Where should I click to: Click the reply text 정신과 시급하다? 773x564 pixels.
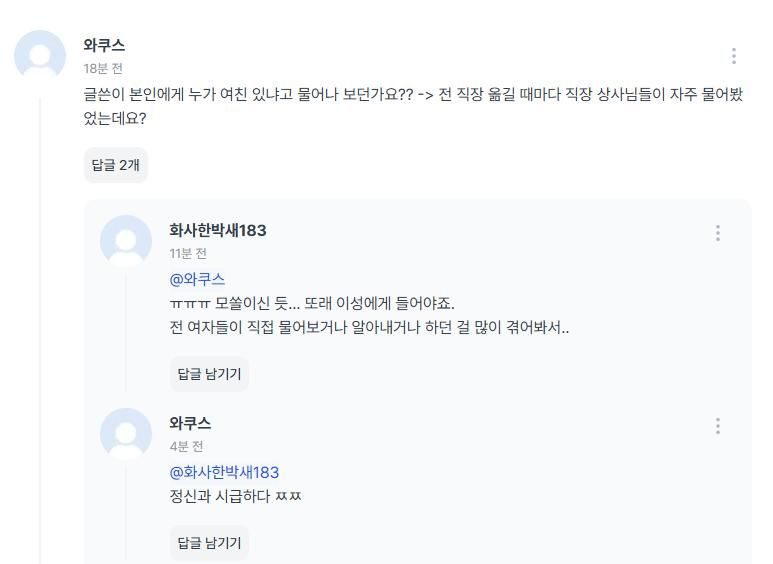(235, 496)
